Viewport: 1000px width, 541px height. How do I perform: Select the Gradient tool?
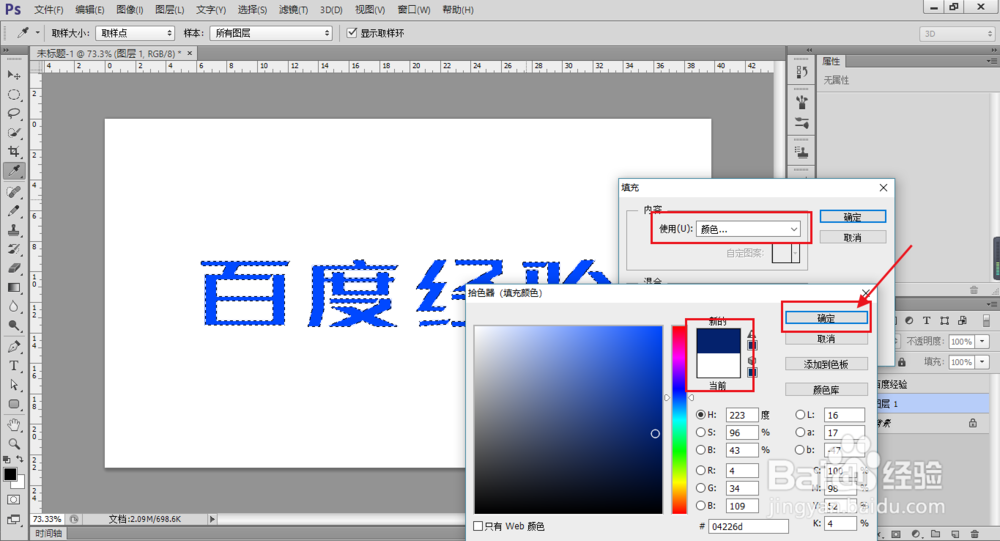(x=13, y=288)
